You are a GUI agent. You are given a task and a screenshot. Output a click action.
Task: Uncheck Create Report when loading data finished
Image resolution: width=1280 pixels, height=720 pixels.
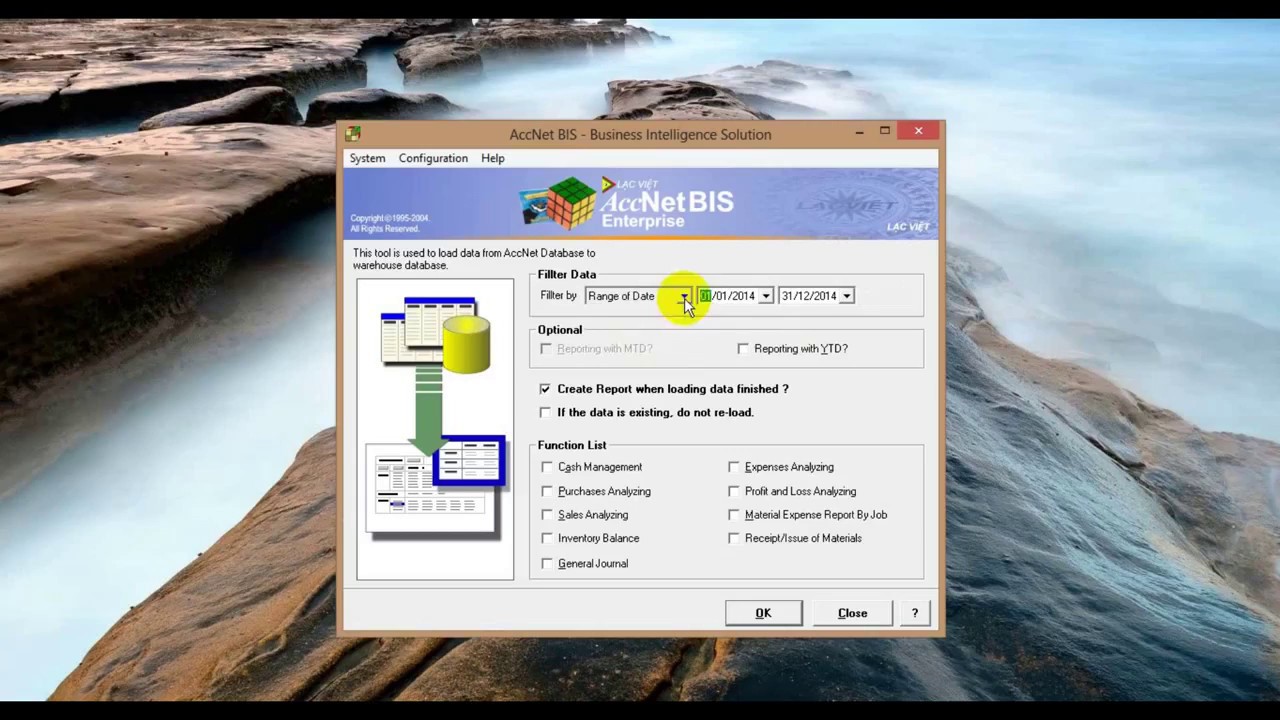[x=545, y=389]
